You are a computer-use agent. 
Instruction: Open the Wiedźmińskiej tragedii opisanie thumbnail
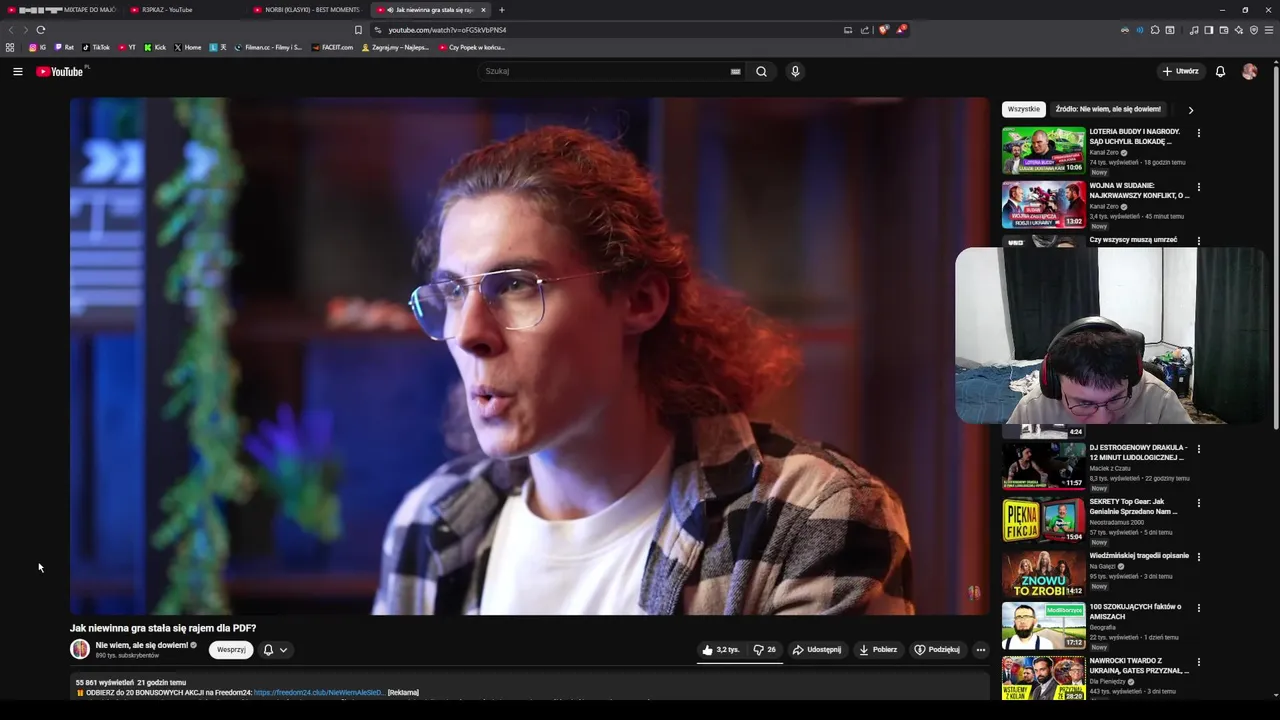(1043, 575)
